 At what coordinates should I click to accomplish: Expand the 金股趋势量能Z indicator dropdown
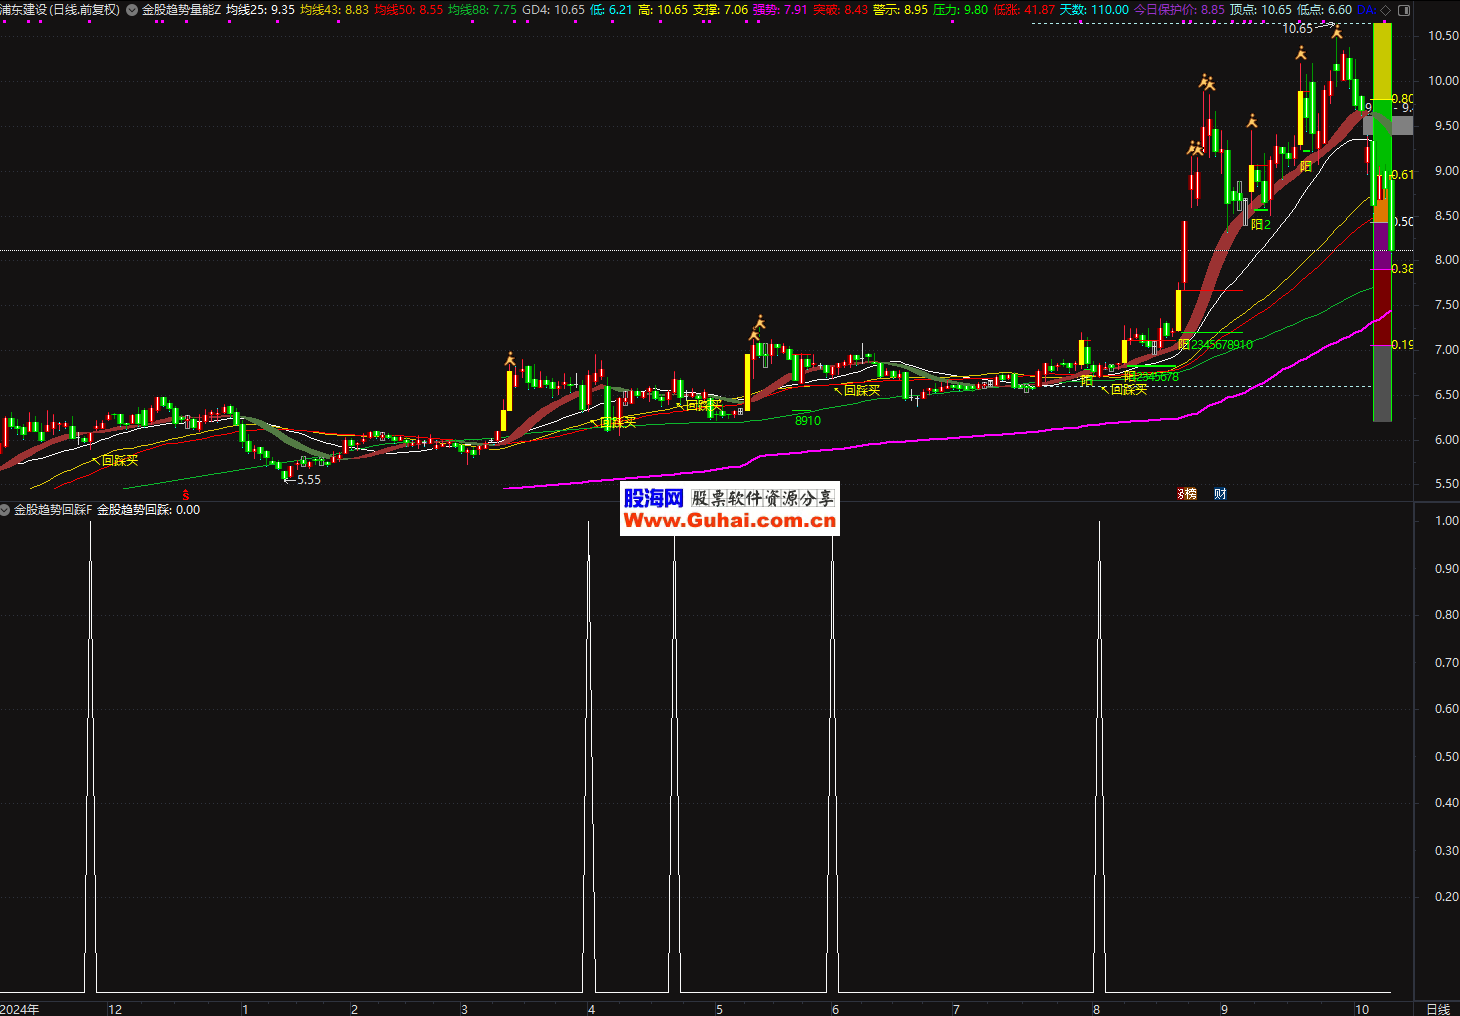click(132, 10)
